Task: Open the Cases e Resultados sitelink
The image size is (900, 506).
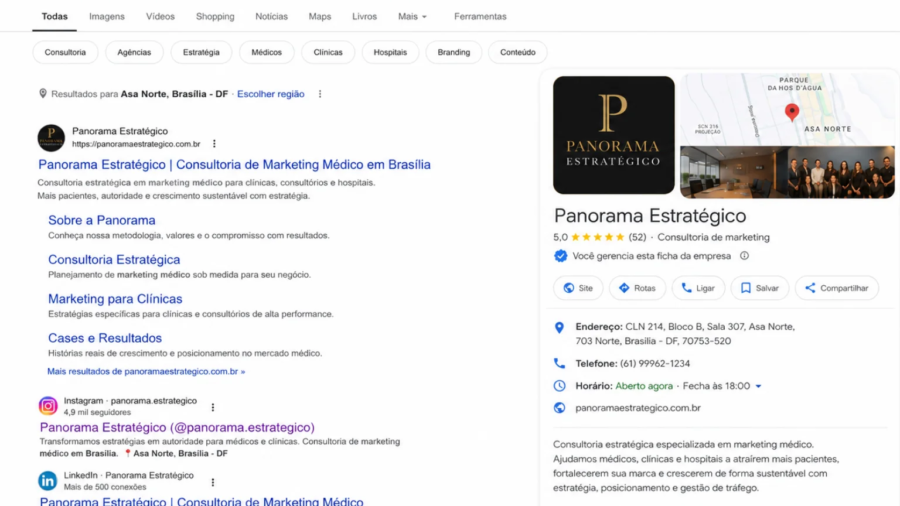Action: 105,338
